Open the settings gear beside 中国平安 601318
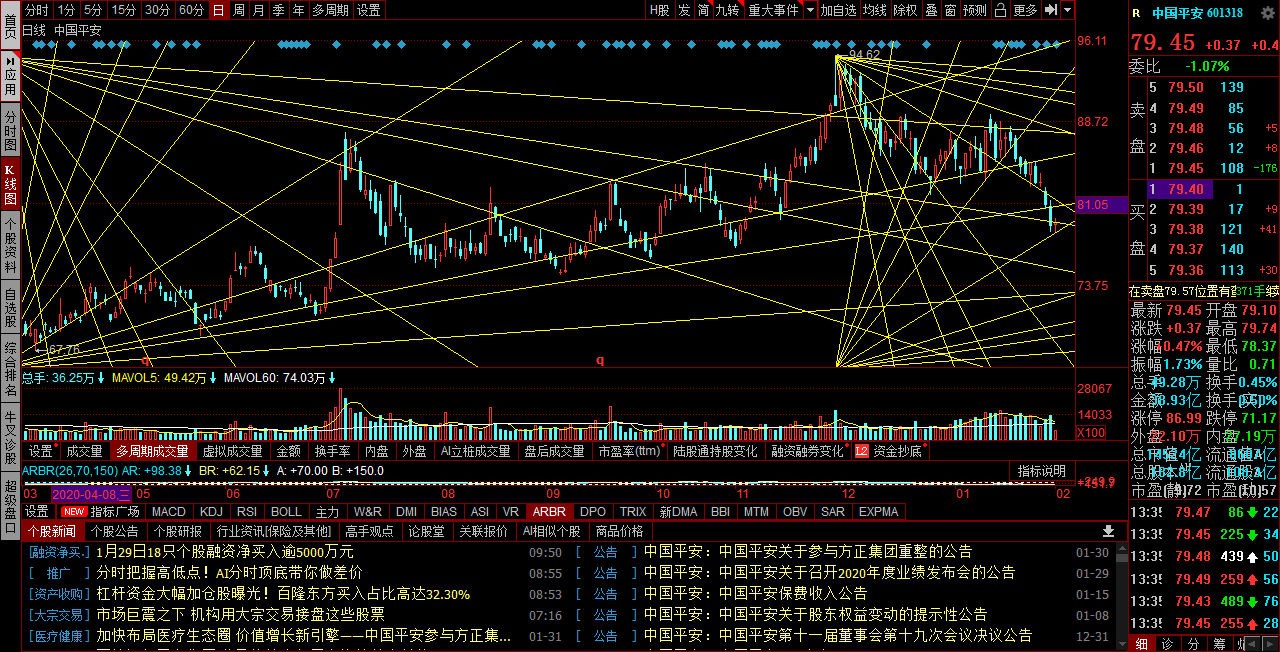This screenshot has height=652, width=1280. coord(1266,13)
